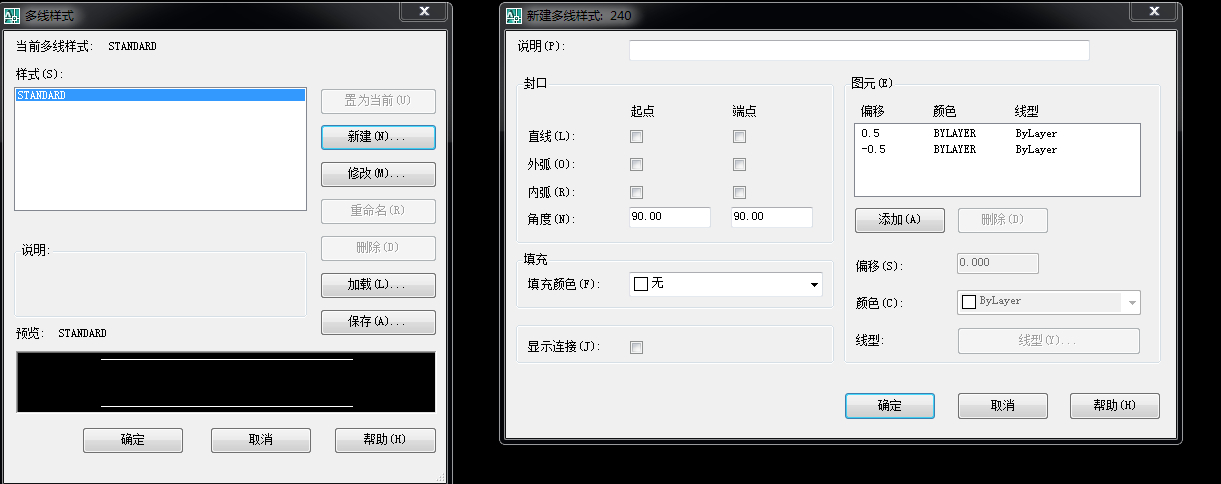The width and height of the screenshot is (1221, 484).
Task: Click the ByLayer color swatch
Action: pyautogui.click(x=968, y=302)
